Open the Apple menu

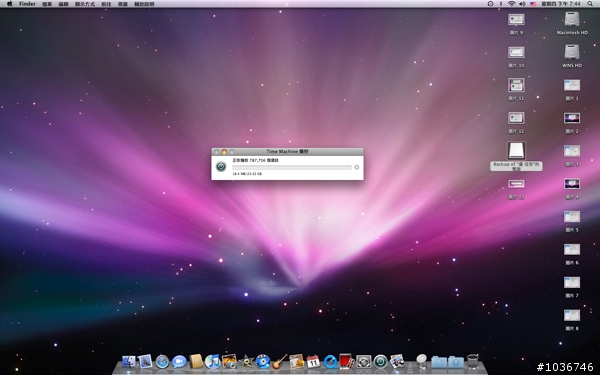click(10, 4)
